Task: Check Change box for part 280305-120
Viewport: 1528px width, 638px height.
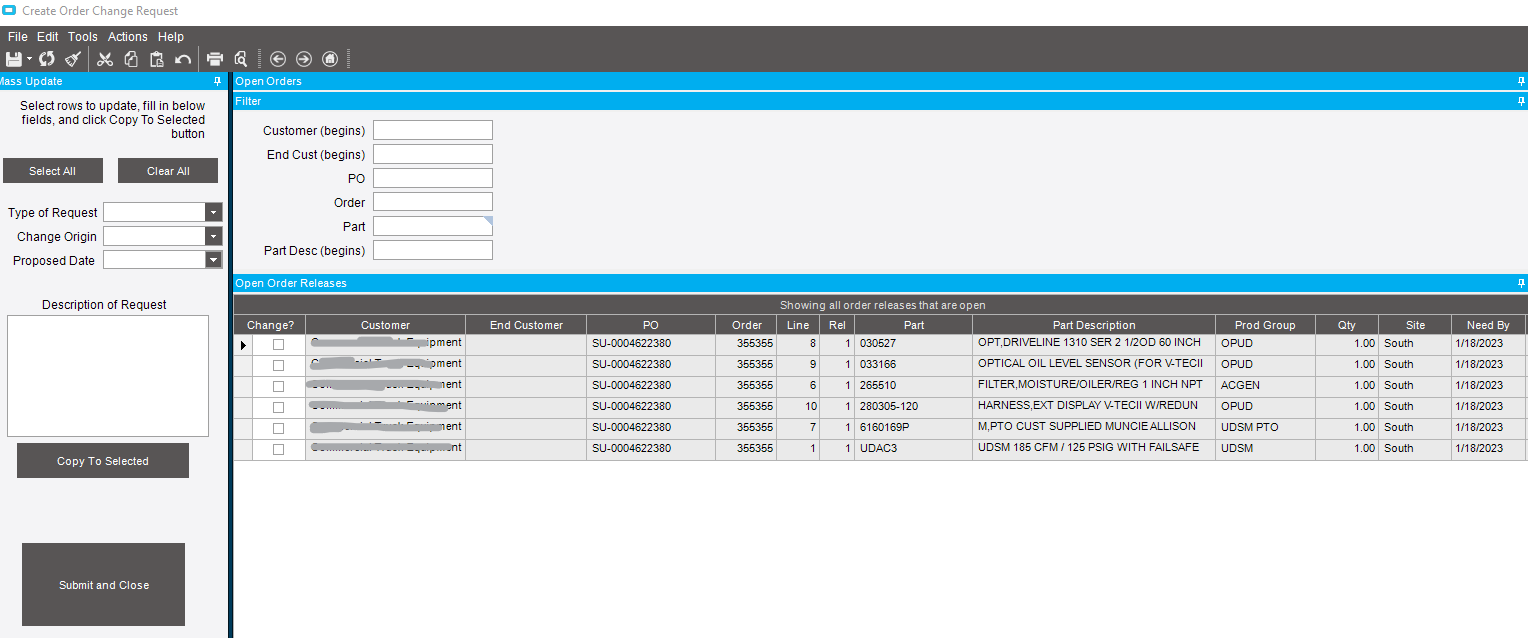Action: pos(278,407)
